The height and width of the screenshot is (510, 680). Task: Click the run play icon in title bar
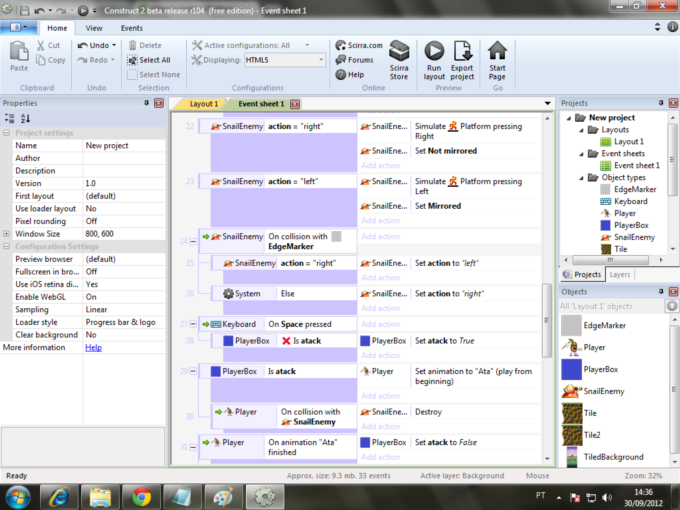click(83, 10)
